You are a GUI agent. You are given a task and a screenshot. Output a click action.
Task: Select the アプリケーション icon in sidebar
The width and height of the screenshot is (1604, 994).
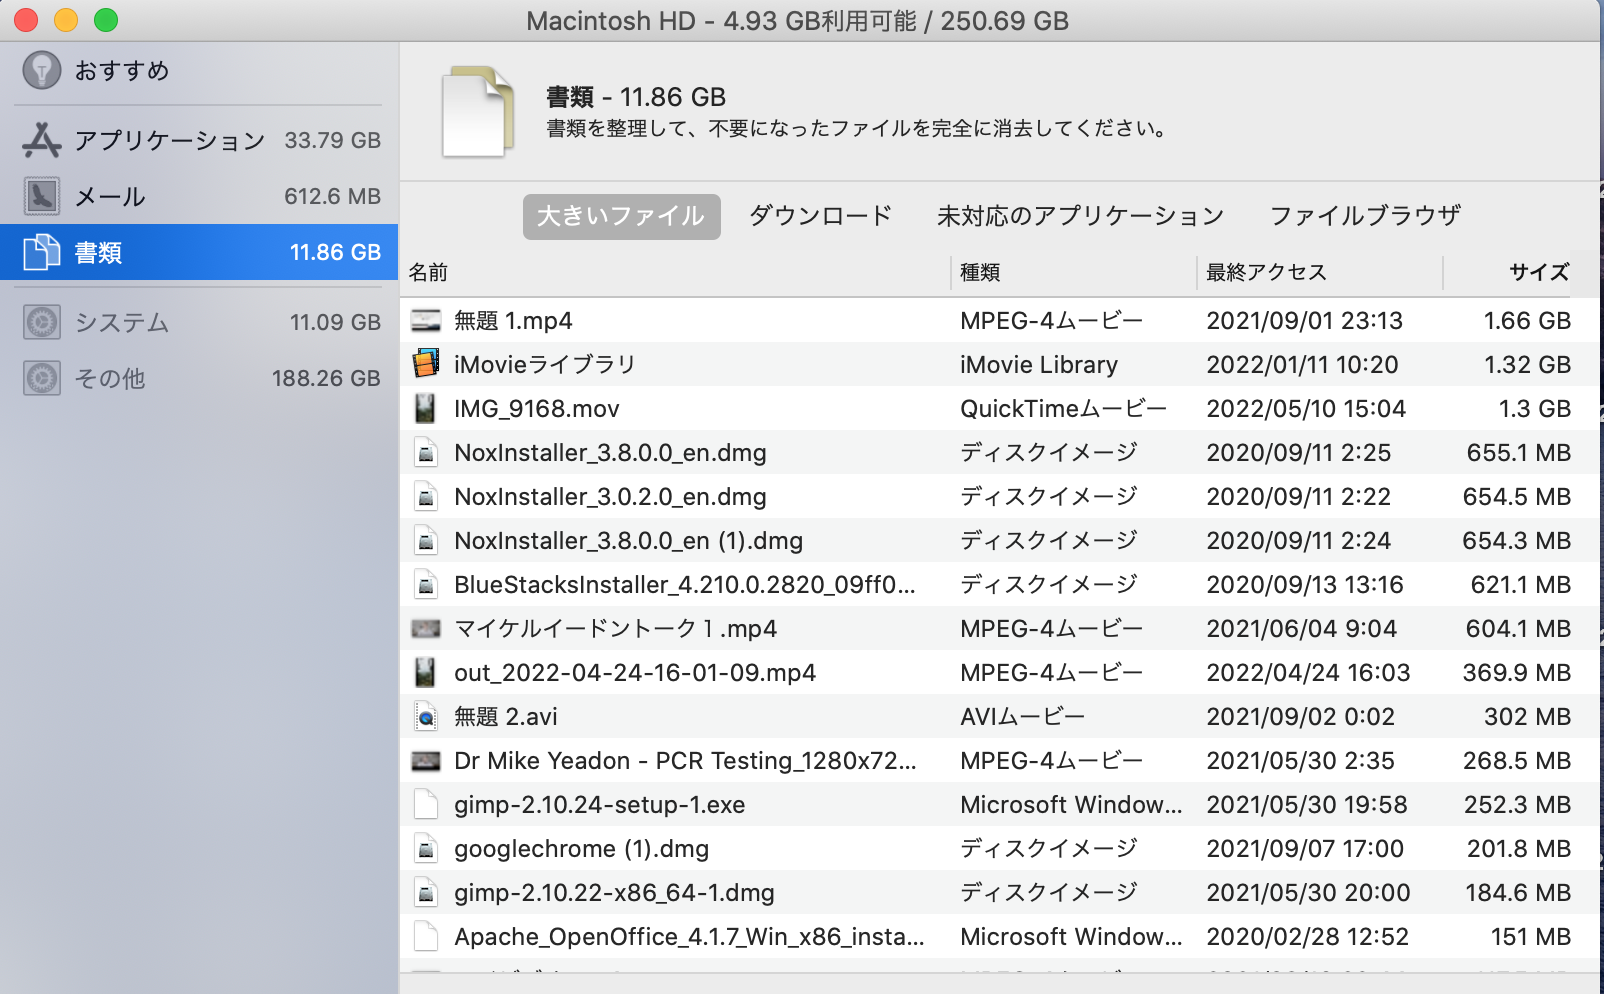tap(42, 140)
